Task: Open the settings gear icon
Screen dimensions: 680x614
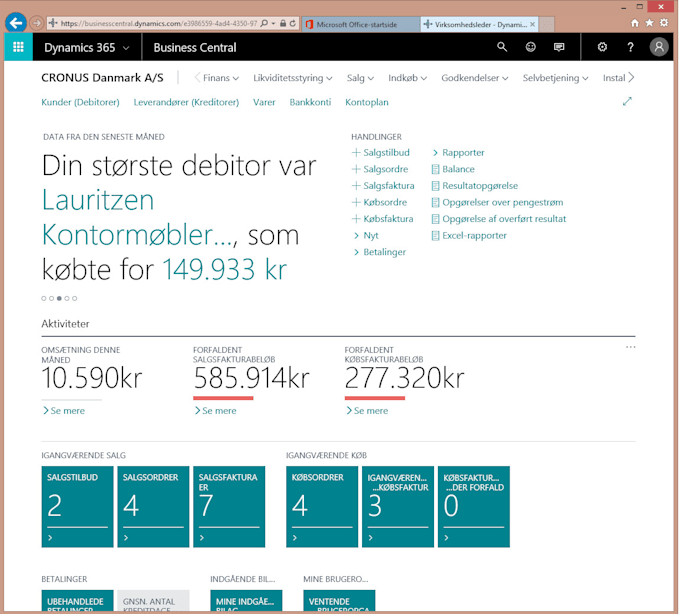Action: point(602,47)
